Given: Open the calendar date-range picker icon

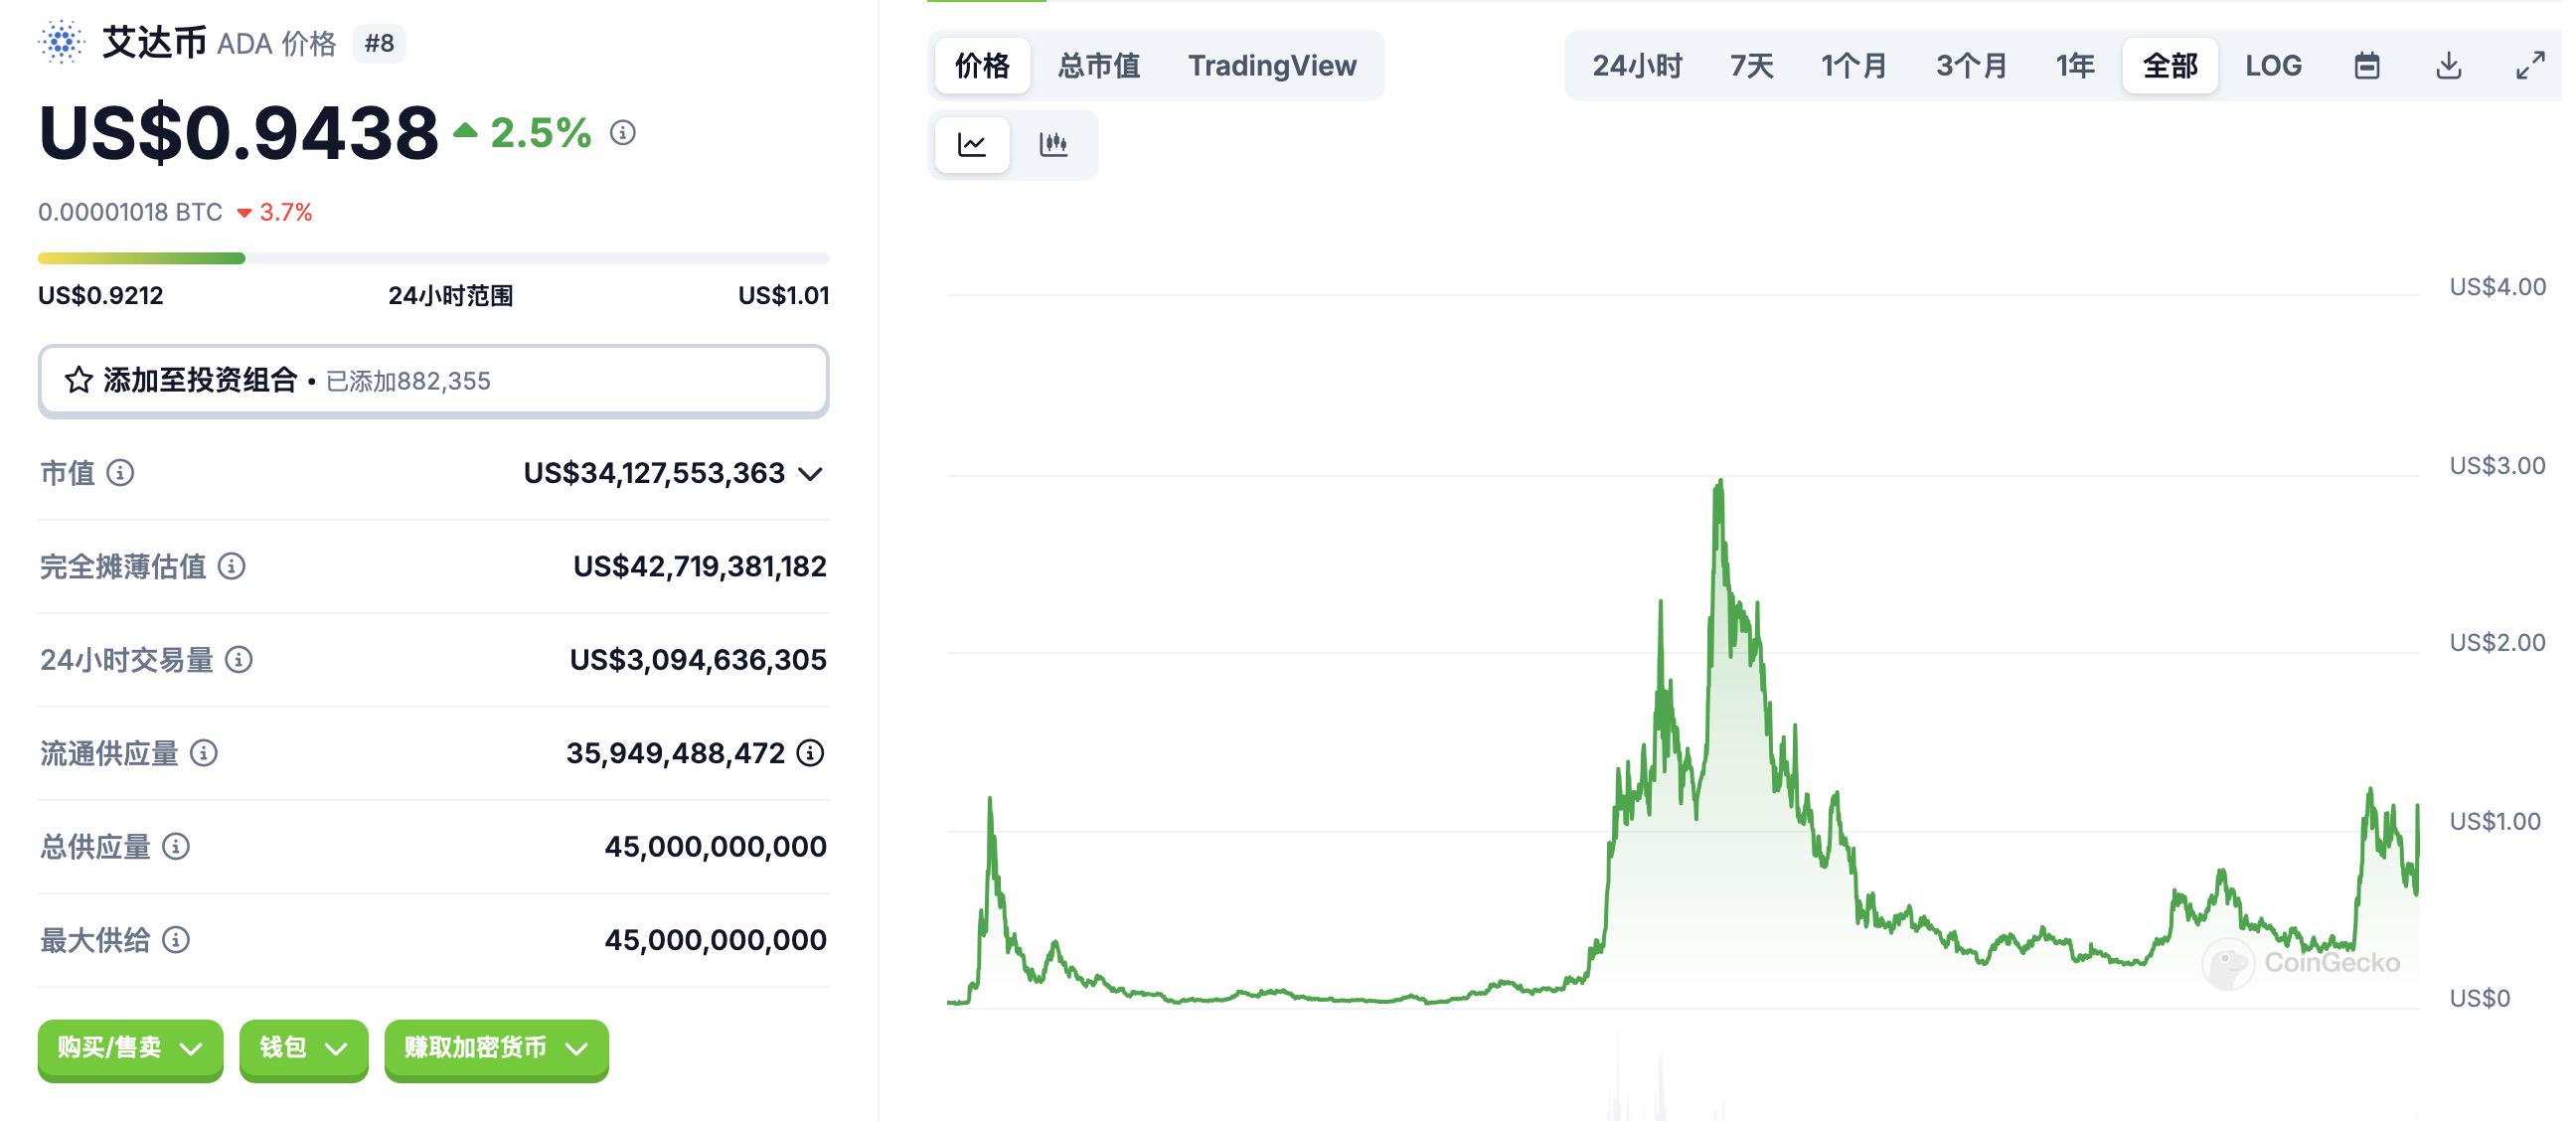Looking at the screenshot, I should click(2366, 65).
